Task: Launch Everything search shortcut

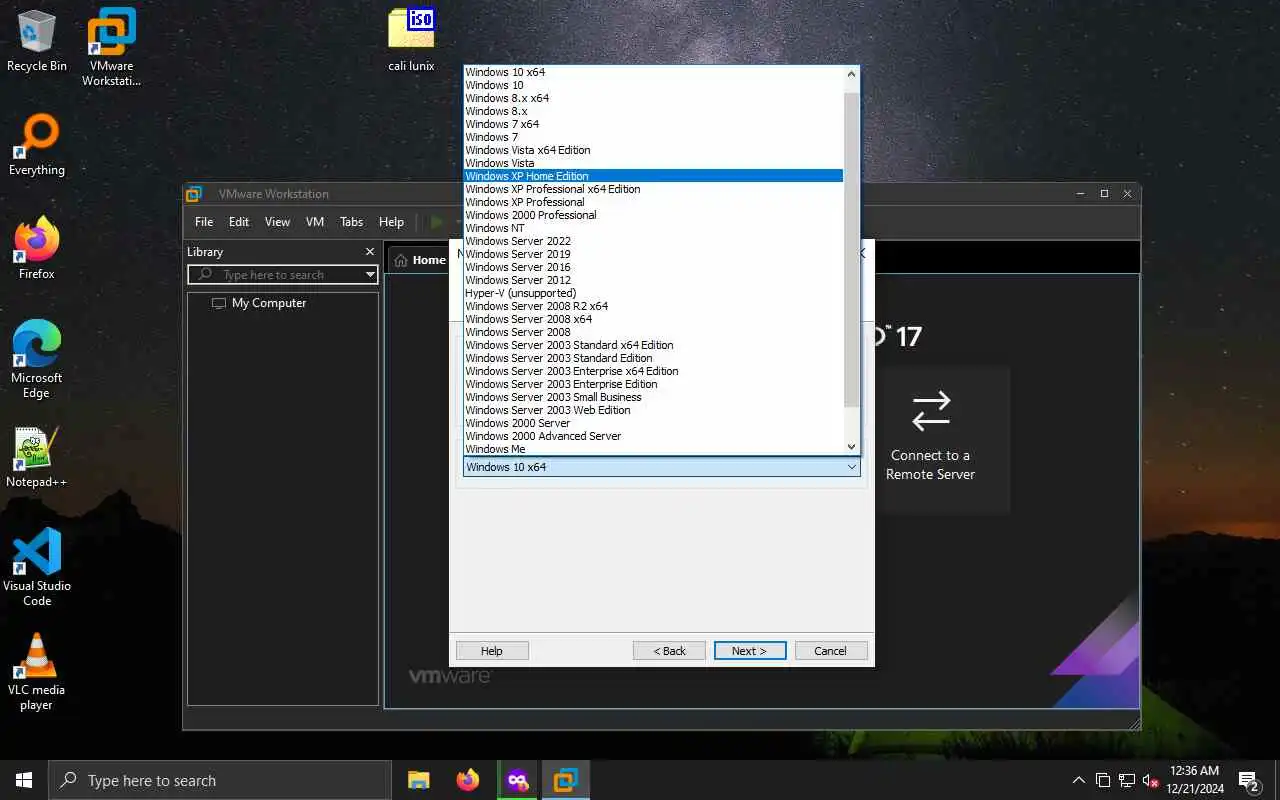Action: [37, 145]
